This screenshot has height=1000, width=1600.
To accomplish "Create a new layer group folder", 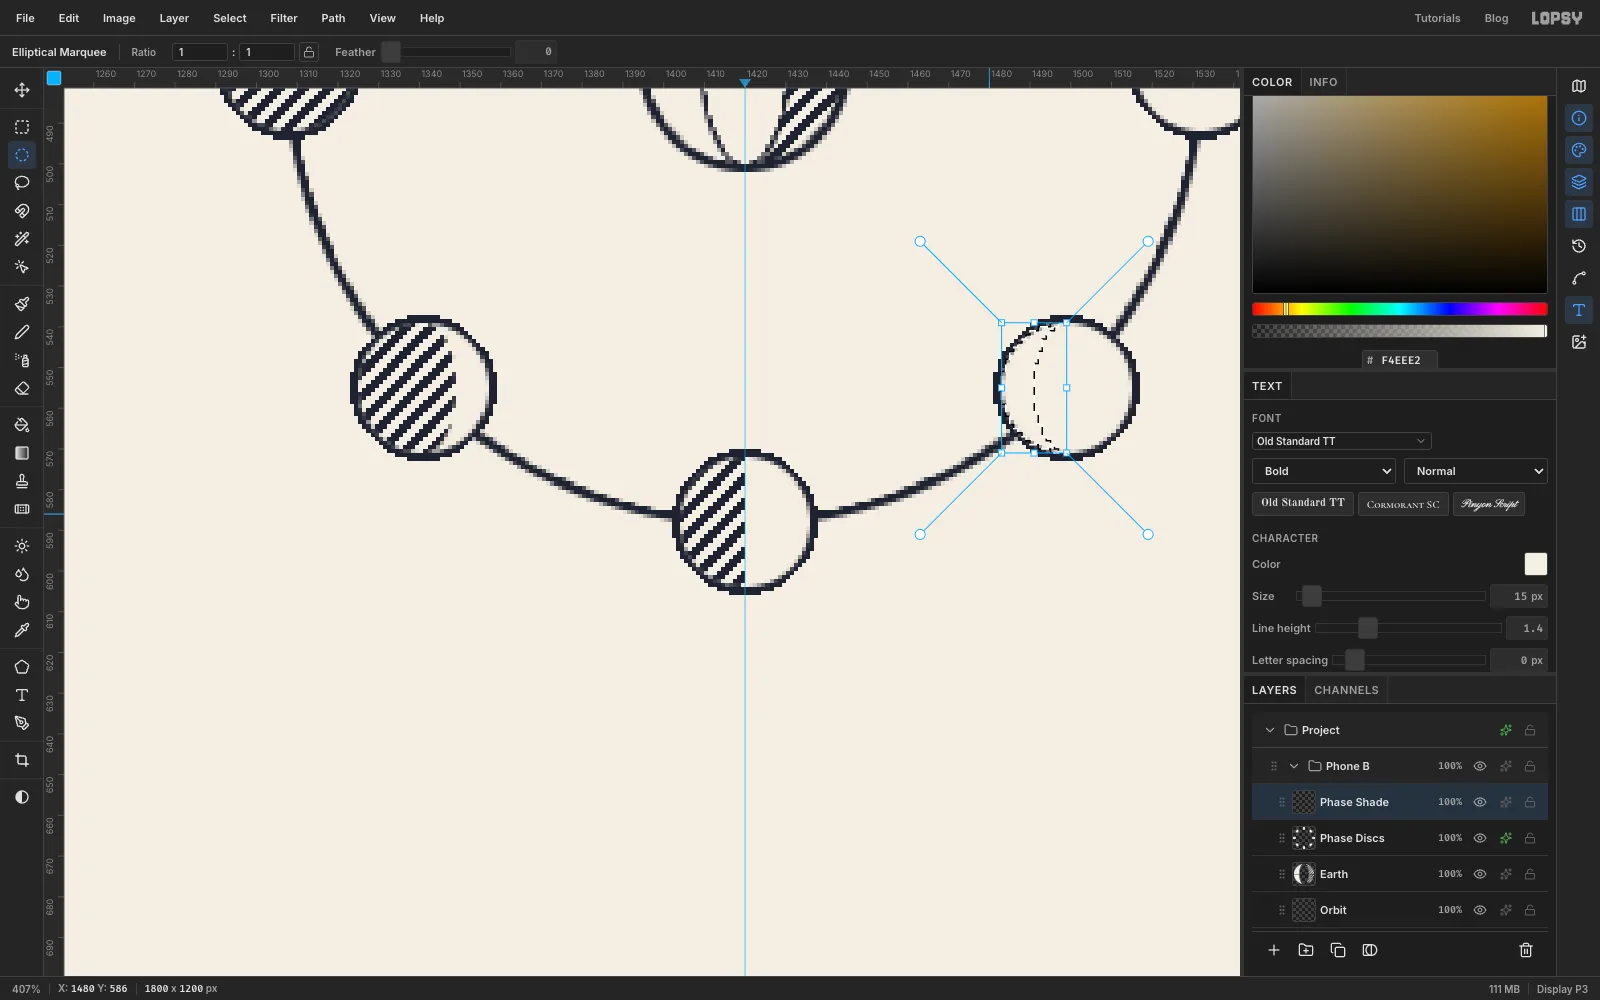I will [1306, 950].
